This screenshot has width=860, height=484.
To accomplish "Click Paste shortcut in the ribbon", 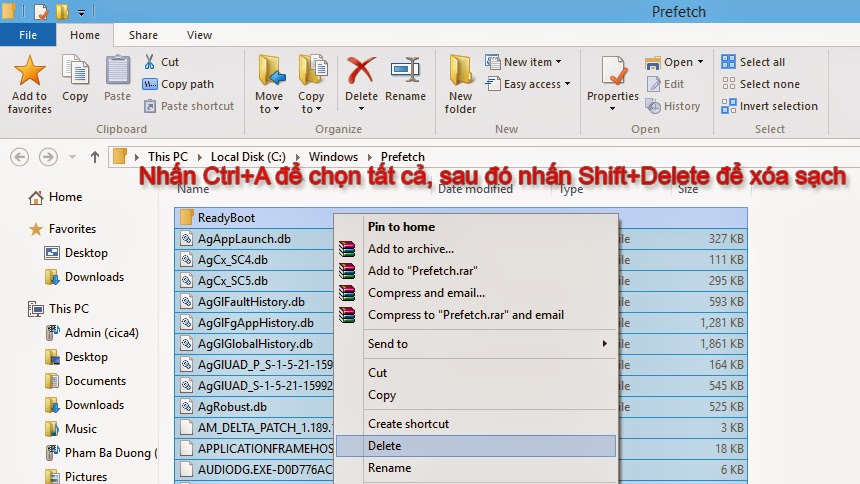I will 189,106.
